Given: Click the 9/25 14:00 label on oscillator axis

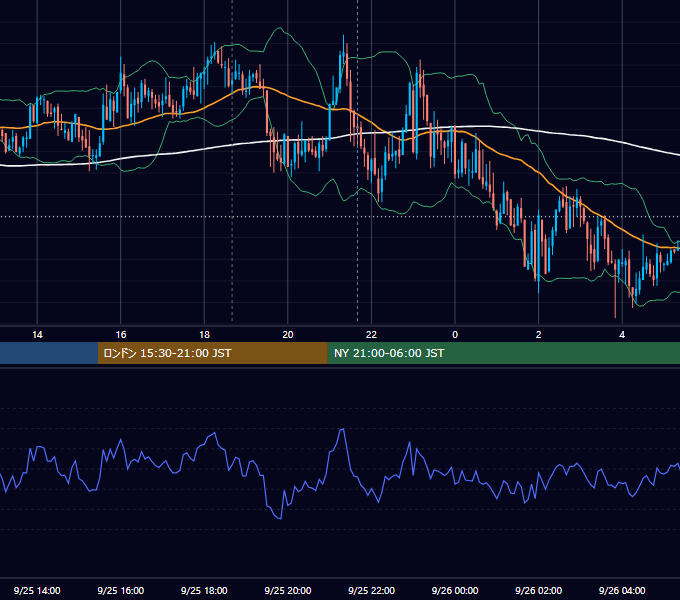Looking at the screenshot, I should [37, 590].
